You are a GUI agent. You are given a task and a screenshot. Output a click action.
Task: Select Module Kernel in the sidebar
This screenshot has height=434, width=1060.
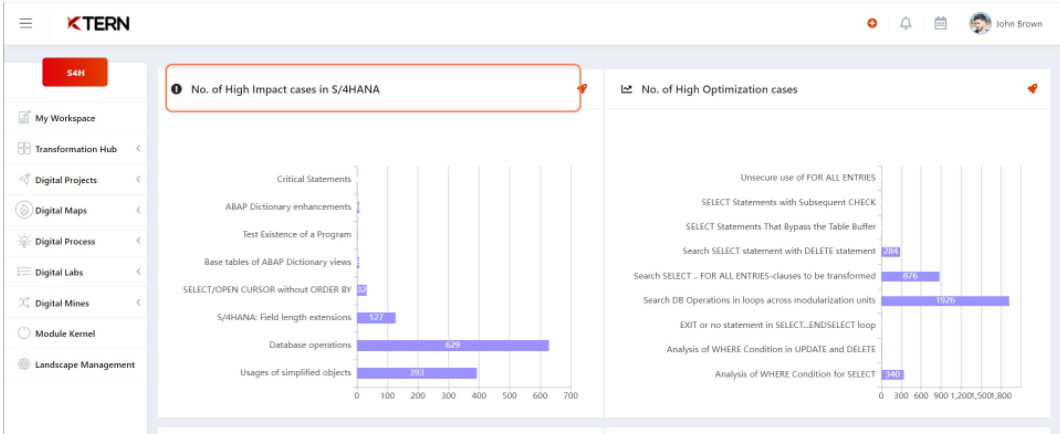[65, 334]
